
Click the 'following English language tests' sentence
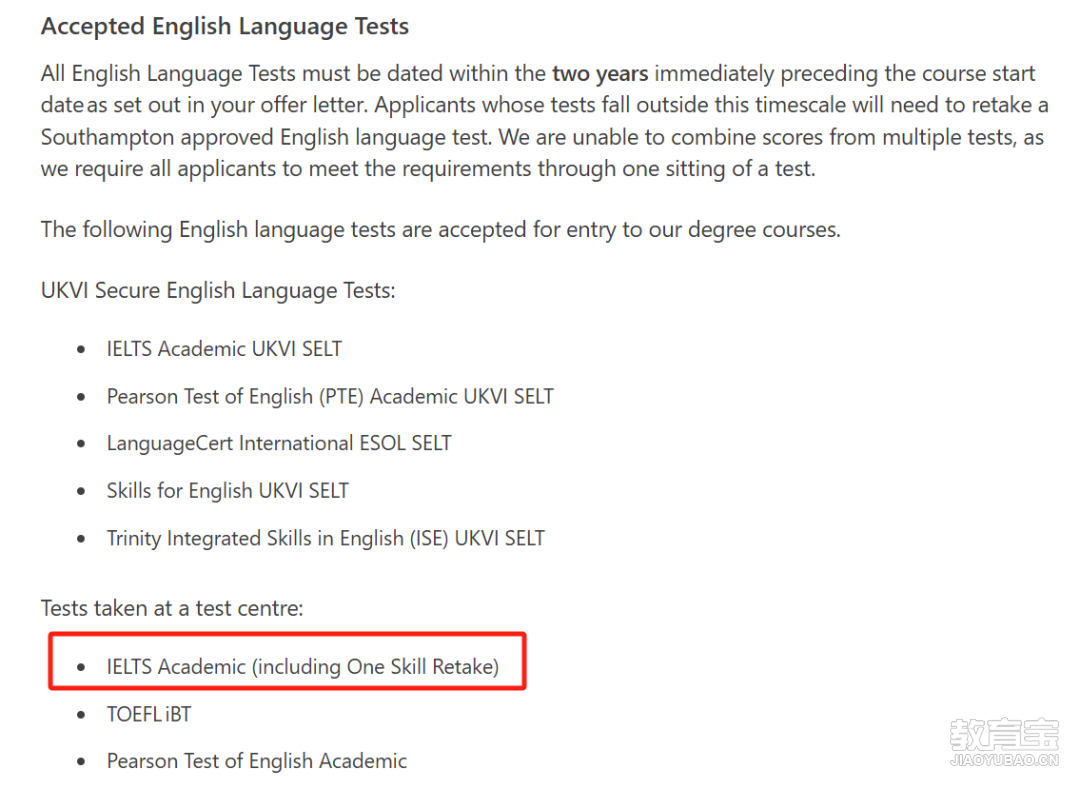[x=440, y=229]
